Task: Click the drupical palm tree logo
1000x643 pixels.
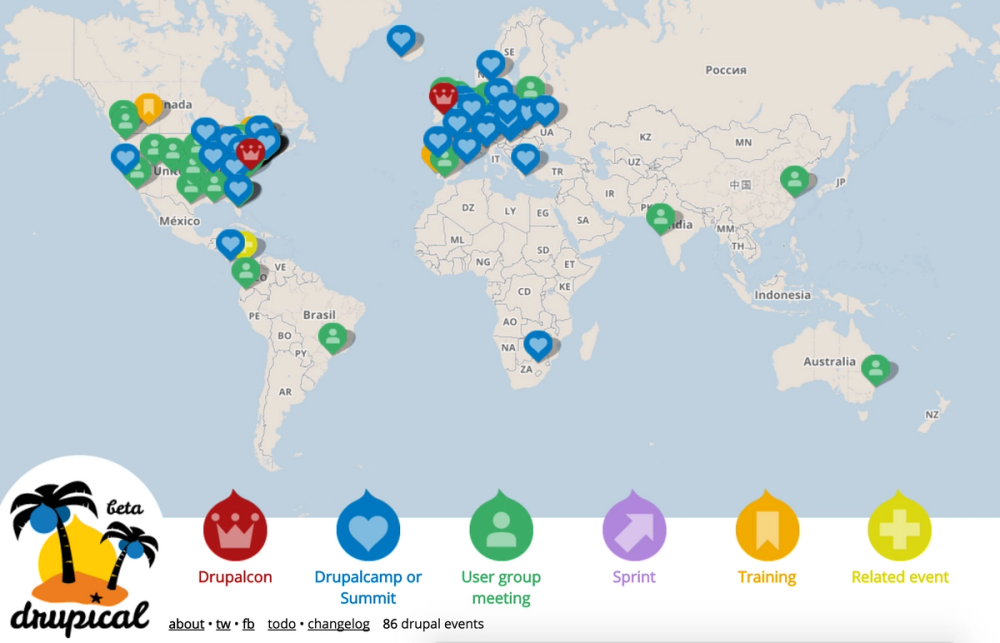Action: click(x=80, y=555)
